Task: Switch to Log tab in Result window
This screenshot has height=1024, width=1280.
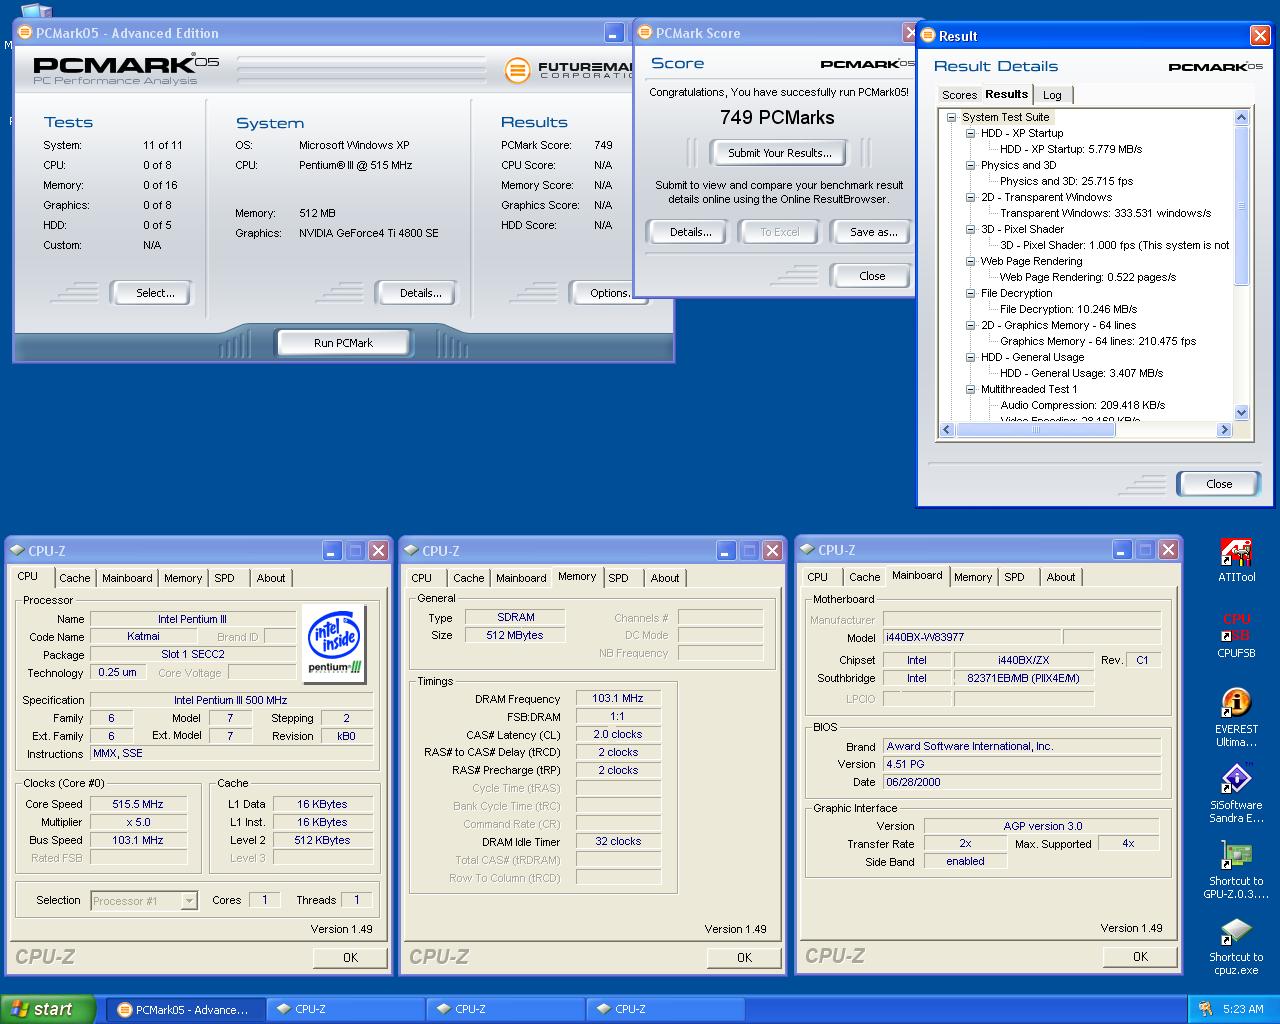Action: pyautogui.click(x=1052, y=95)
